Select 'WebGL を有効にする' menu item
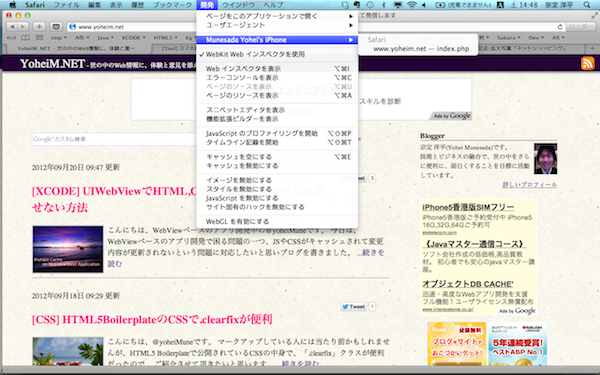The image size is (600, 375). tap(277, 222)
